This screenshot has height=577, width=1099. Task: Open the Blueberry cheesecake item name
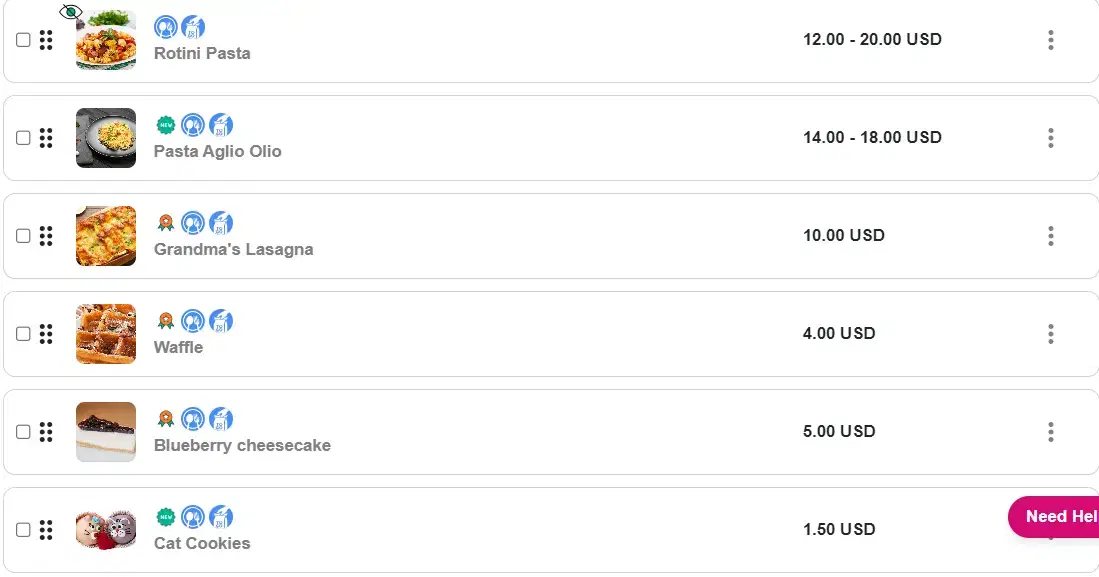click(242, 446)
